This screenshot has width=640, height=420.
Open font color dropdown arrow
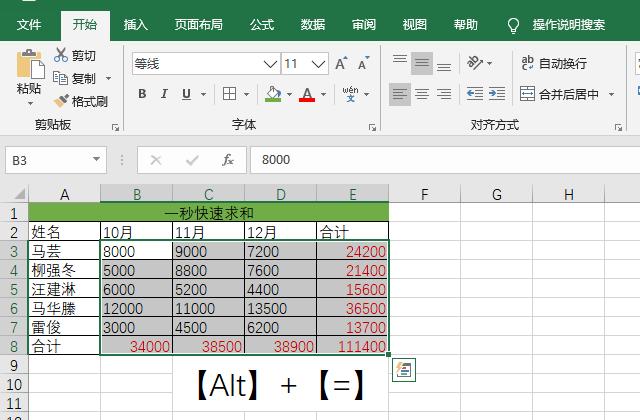click(x=324, y=94)
